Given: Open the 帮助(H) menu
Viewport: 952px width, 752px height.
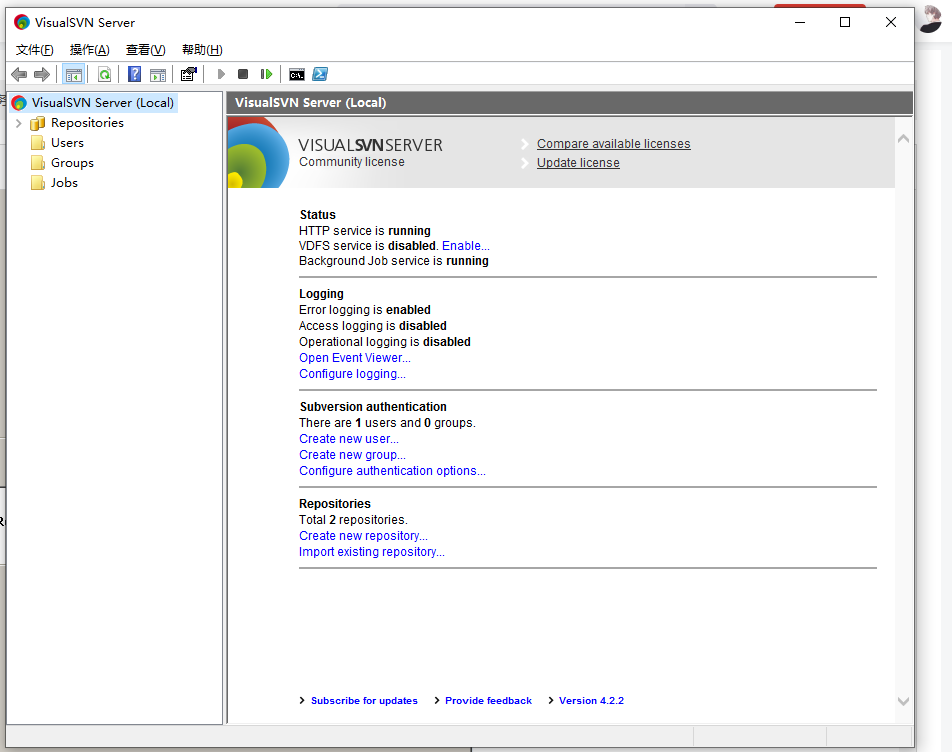Looking at the screenshot, I should click(x=202, y=50).
